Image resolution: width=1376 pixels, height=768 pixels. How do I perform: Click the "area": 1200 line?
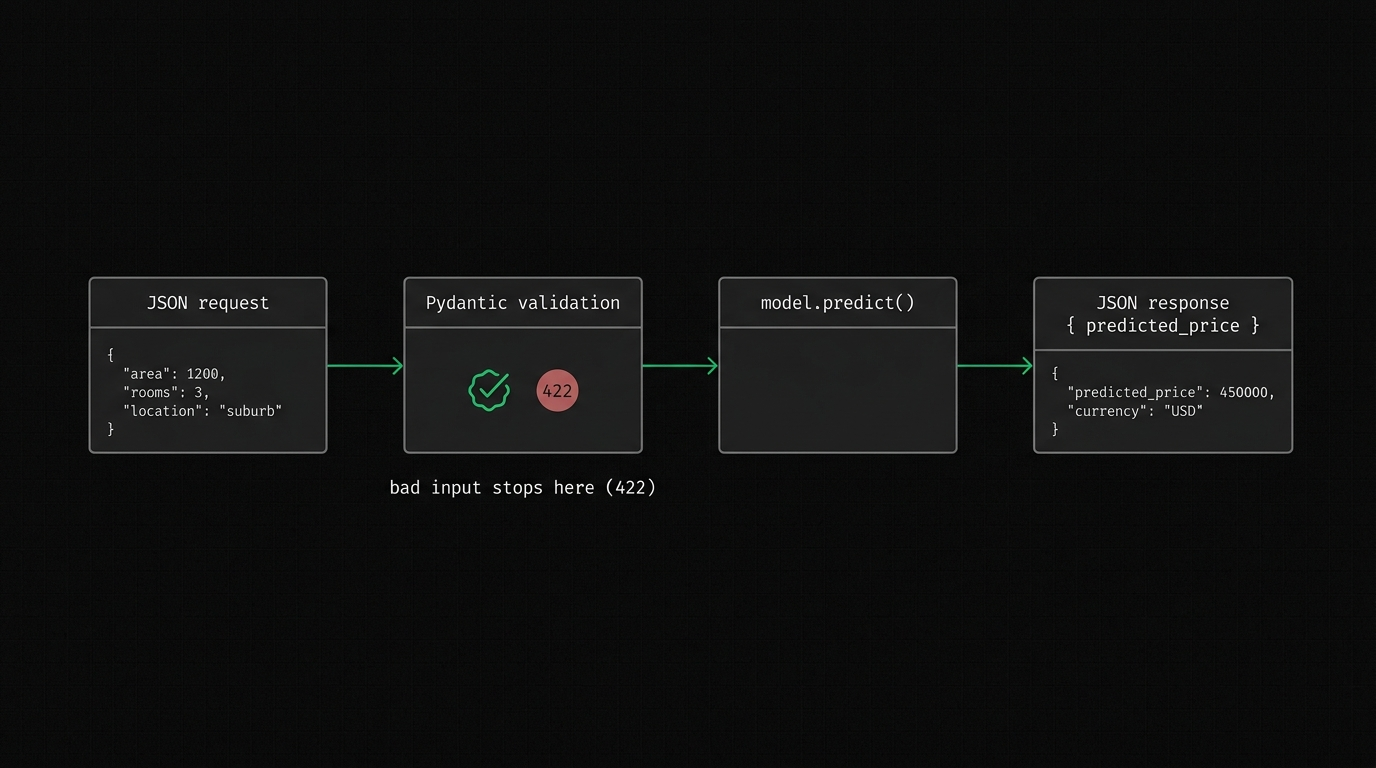tap(175, 374)
